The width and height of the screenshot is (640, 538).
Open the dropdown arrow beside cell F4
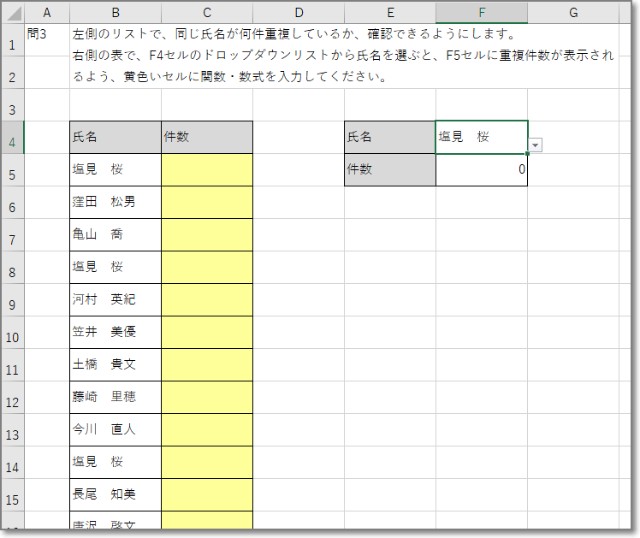(536, 145)
